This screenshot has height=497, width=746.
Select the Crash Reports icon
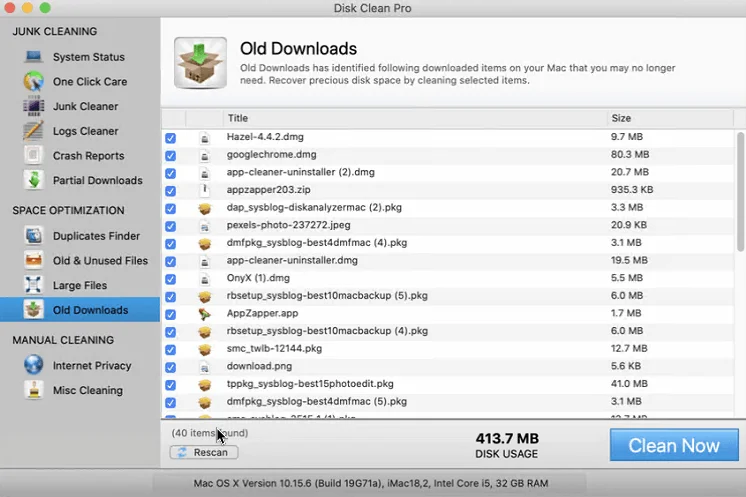click(33, 156)
